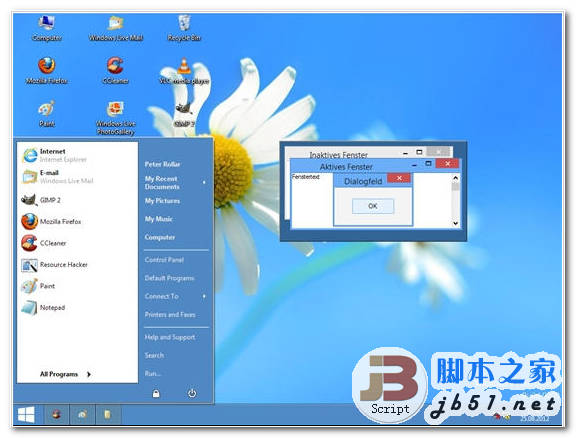Open My Pictures in Start menu

pyautogui.click(x=162, y=201)
